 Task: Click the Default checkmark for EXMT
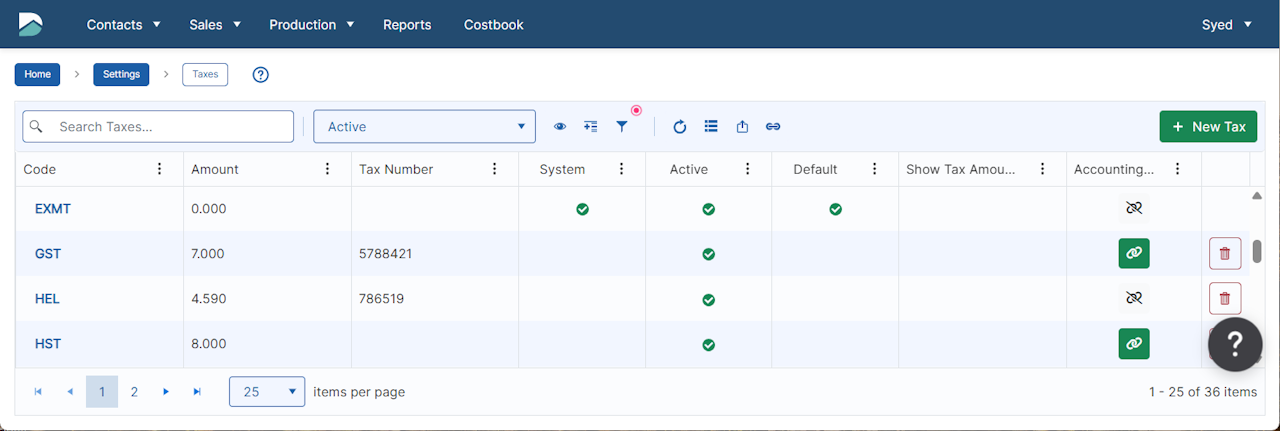(835, 210)
